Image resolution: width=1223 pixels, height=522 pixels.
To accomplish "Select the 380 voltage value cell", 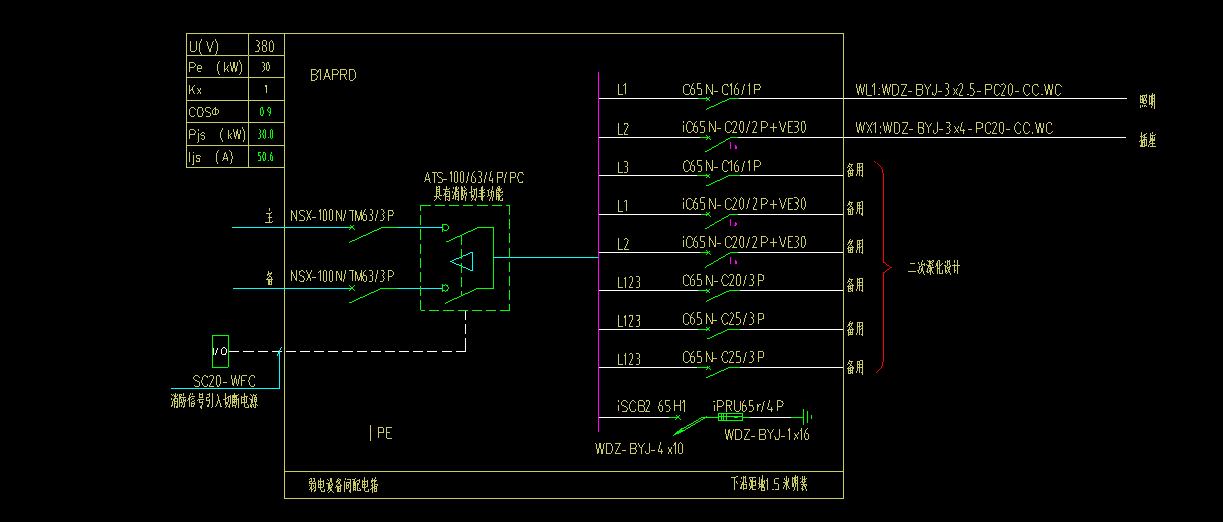I will click(265, 46).
